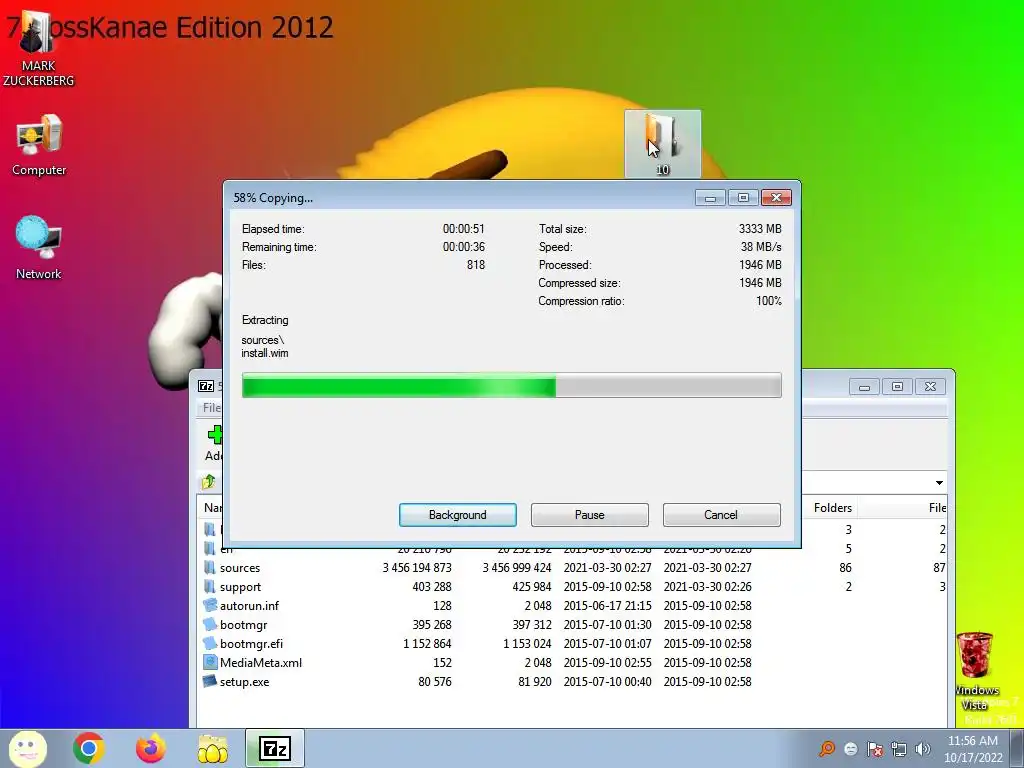
Task: Open the network tray icon
Action: (899, 749)
